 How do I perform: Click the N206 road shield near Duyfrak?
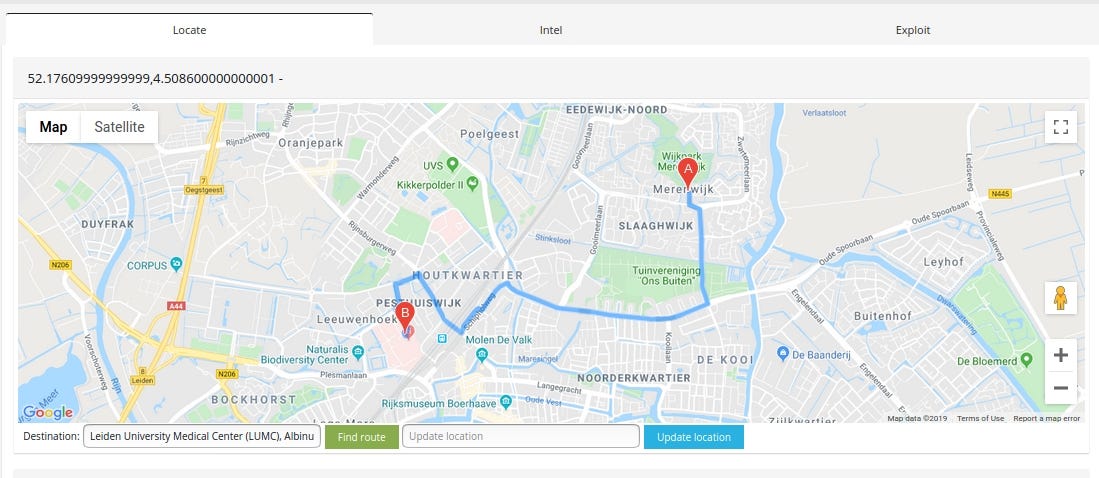click(61, 265)
